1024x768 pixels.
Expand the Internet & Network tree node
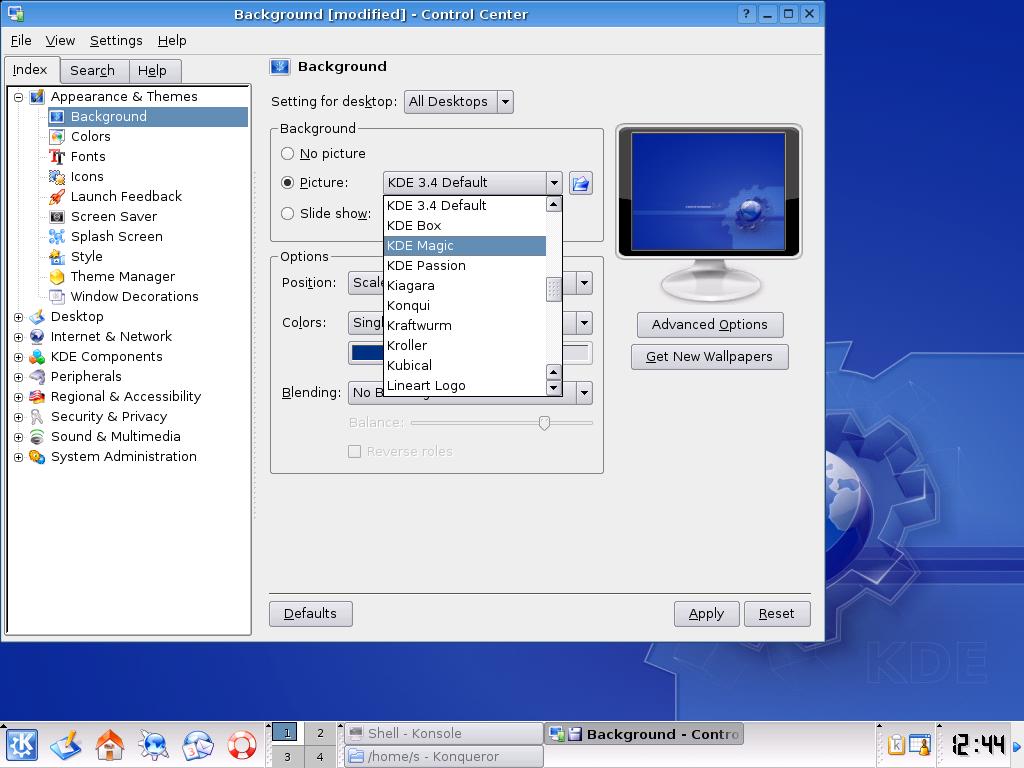tap(18, 338)
